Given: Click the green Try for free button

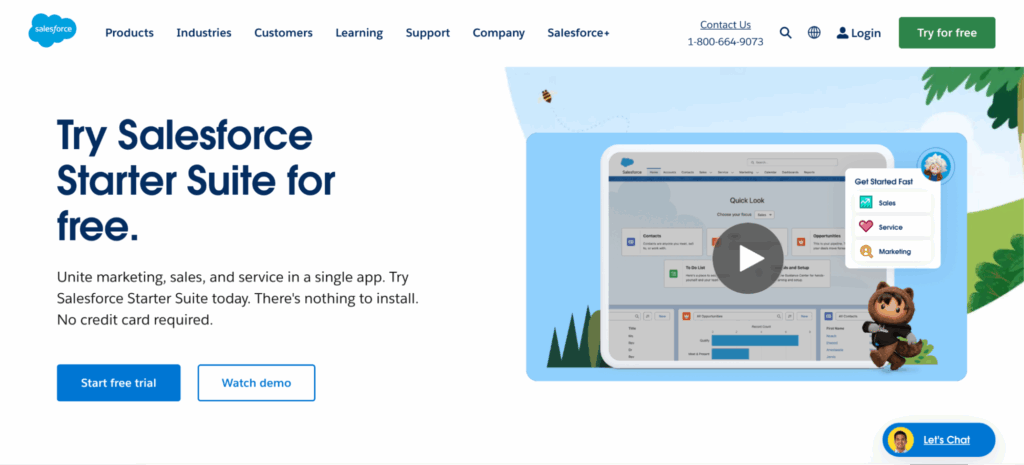Looking at the screenshot, I should [947, 33].
